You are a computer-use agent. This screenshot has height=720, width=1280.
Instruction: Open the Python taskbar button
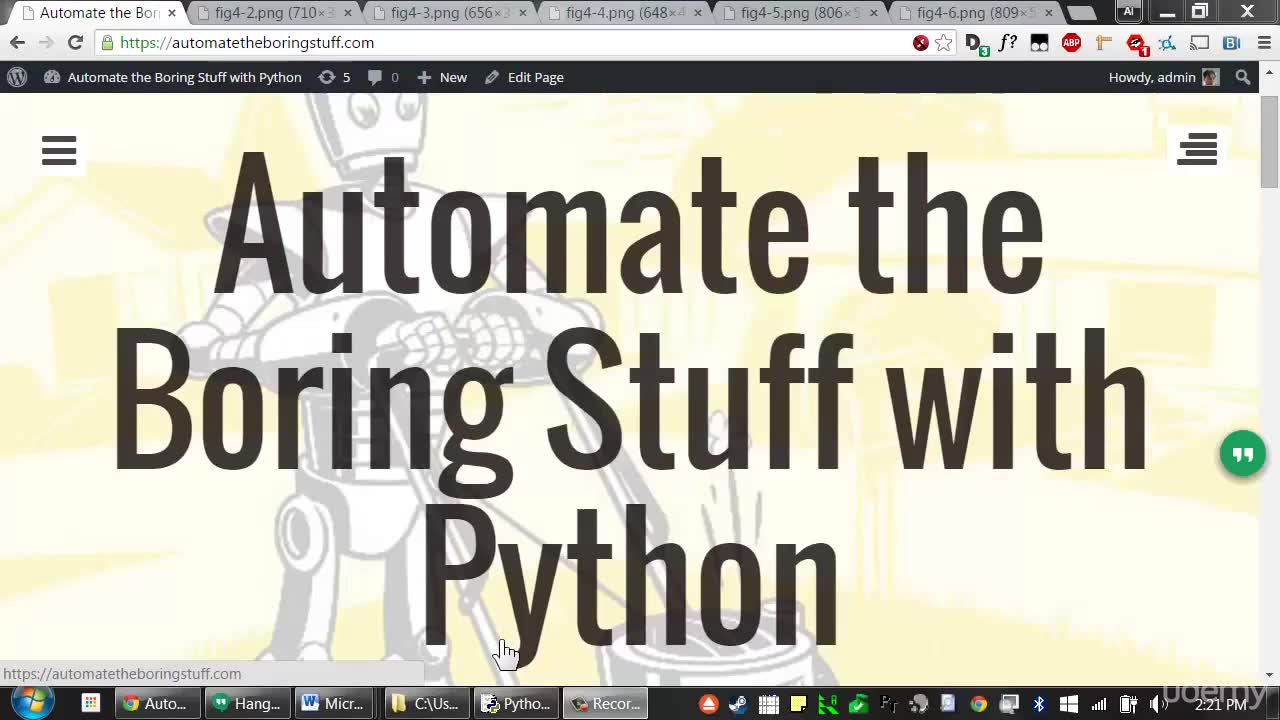516,704
